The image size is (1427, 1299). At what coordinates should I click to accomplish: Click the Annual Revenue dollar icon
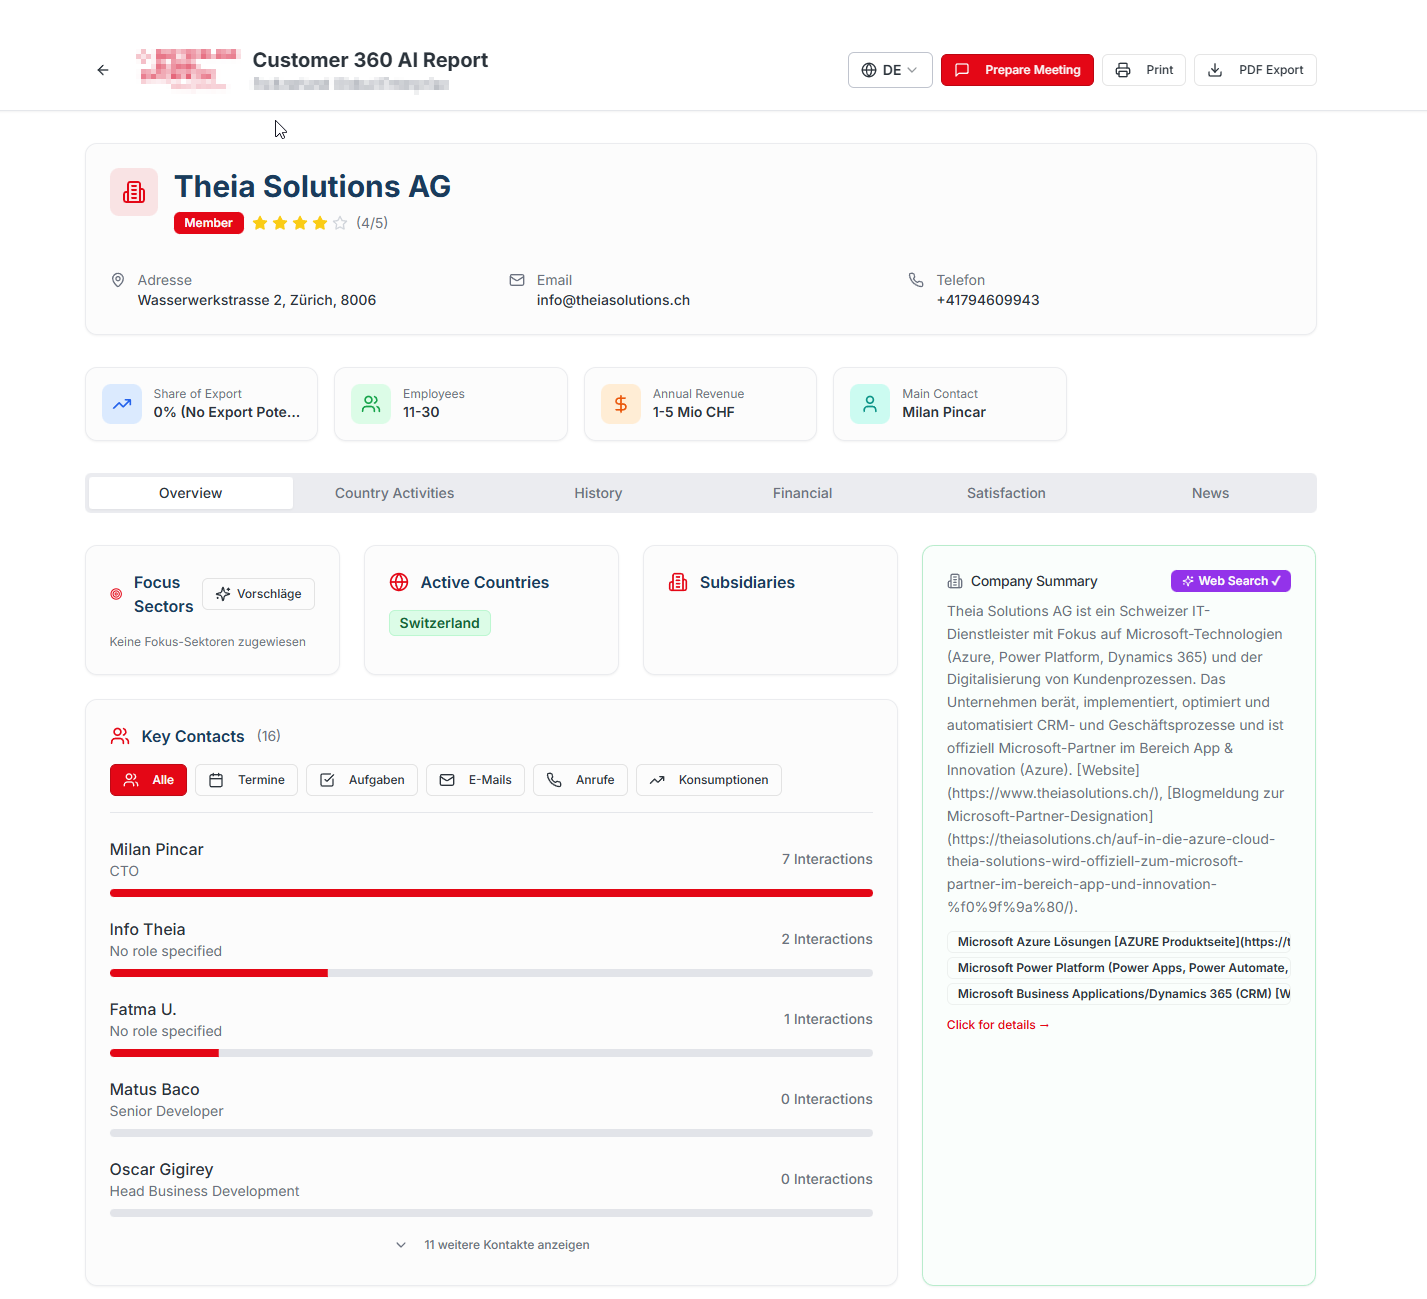(x=621, y=404)
